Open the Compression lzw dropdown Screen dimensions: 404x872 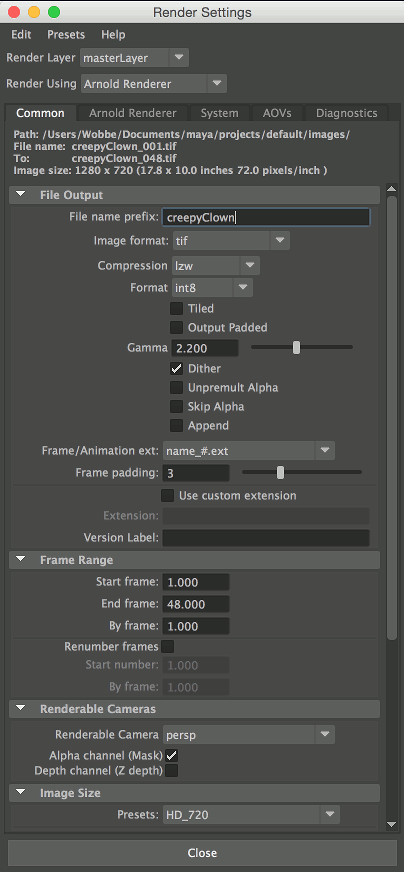(216, 266)
